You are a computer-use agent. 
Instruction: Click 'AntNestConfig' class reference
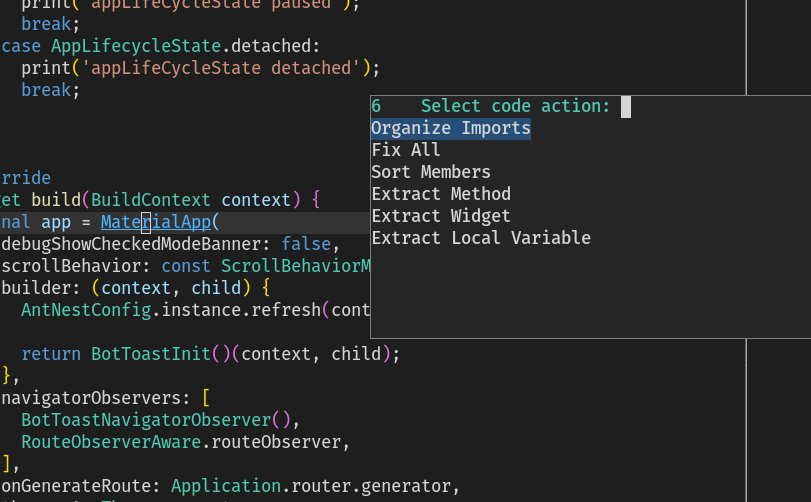click(x=86, y=310)
